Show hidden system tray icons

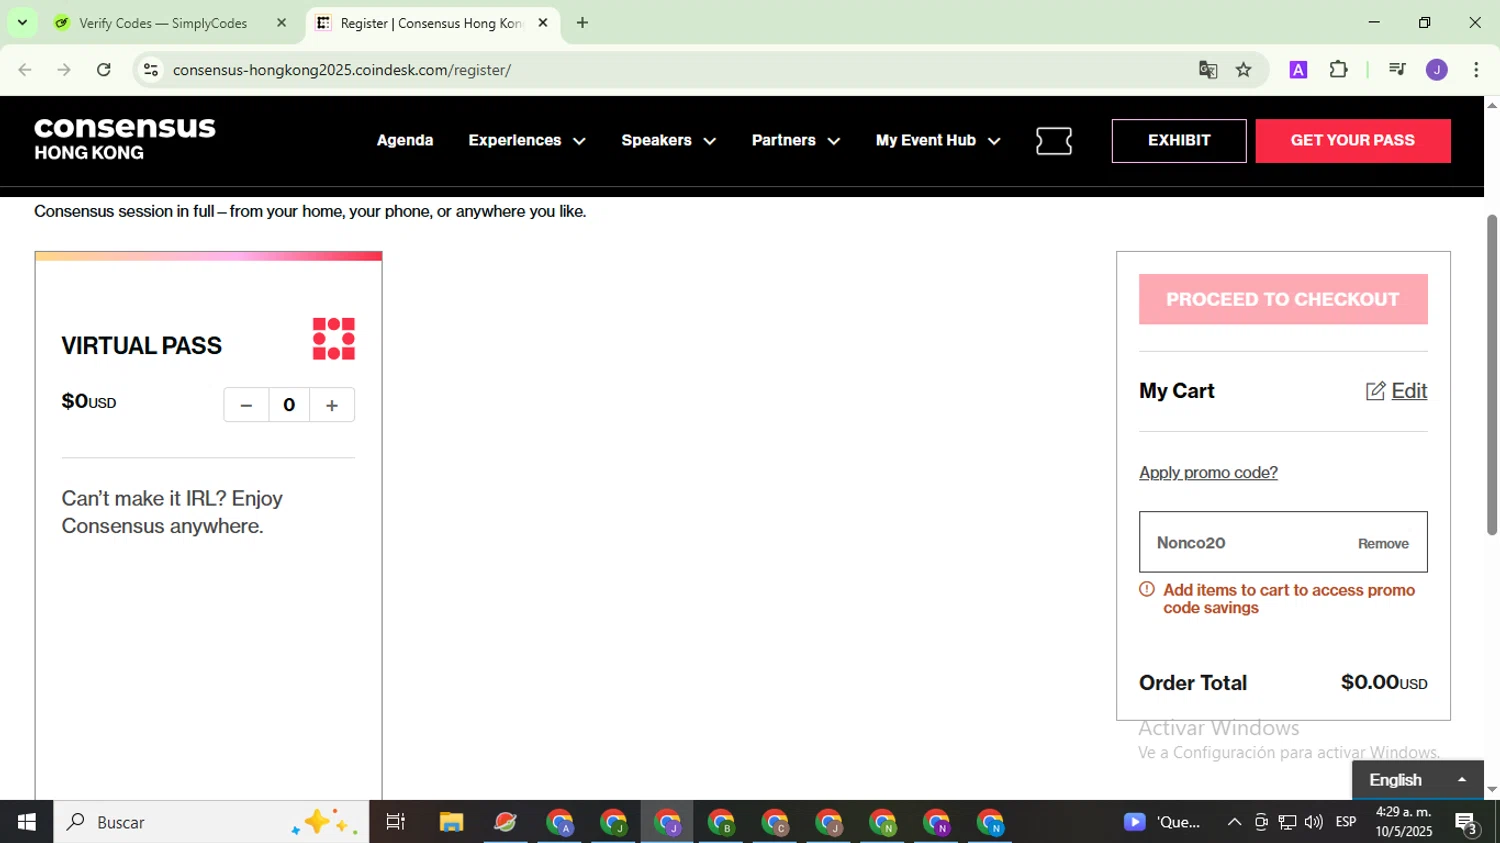tap(1234, 822)
